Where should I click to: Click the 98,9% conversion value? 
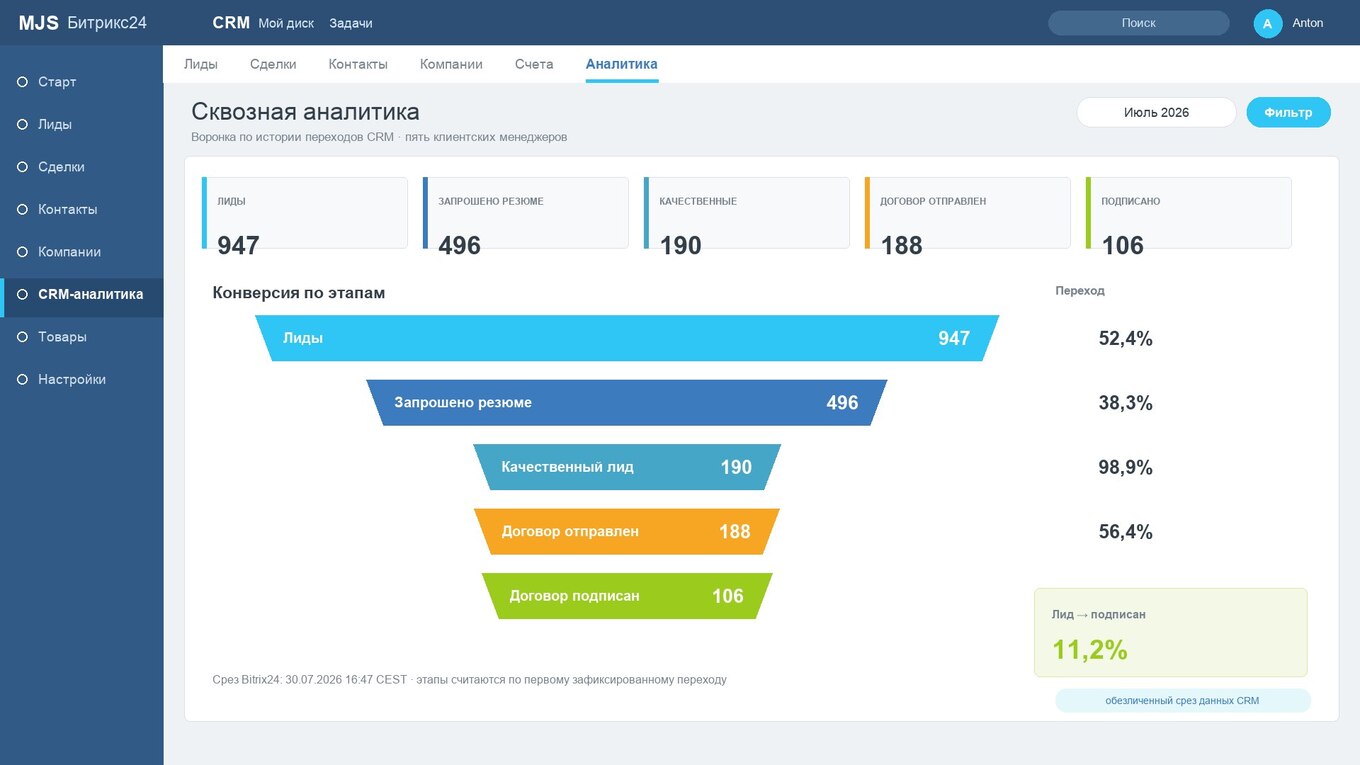point(1126,467)
